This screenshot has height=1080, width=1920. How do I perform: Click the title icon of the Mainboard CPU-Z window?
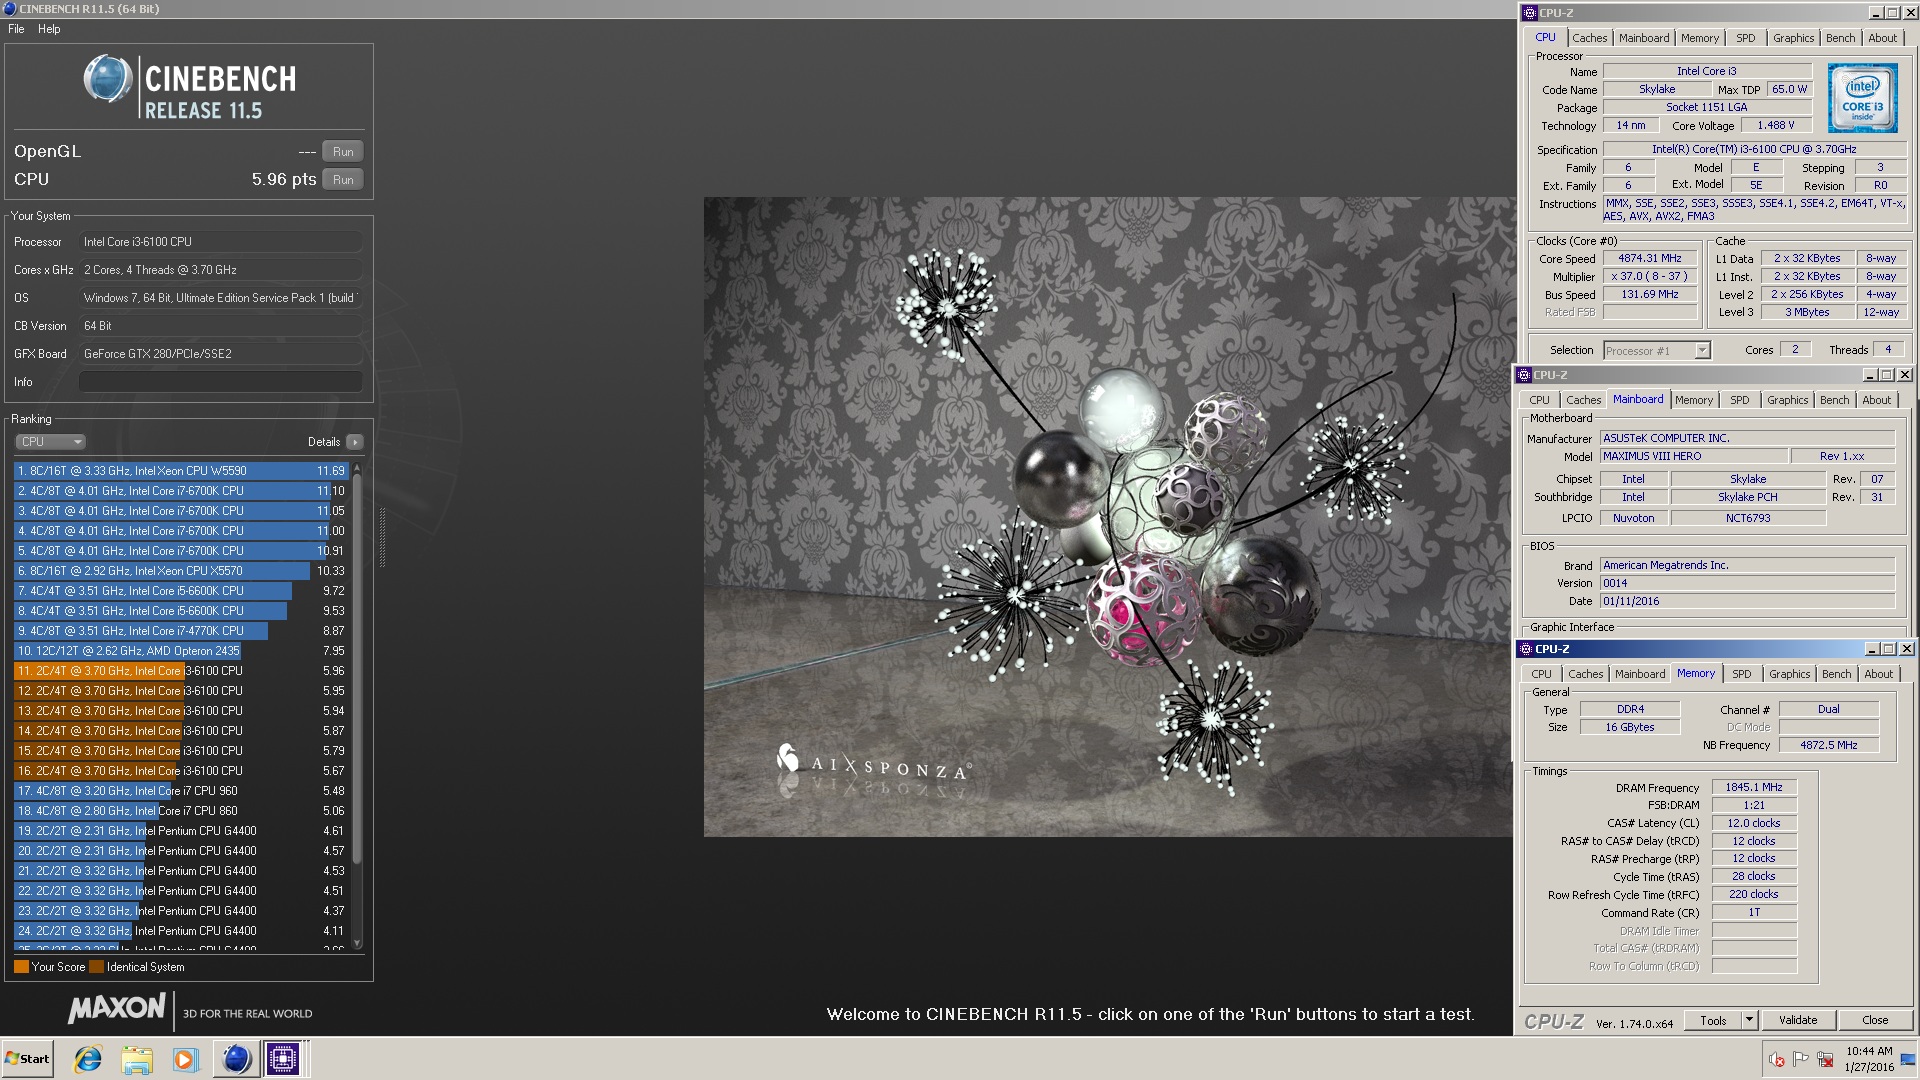pyautogui.click(x=1524, y=375)
